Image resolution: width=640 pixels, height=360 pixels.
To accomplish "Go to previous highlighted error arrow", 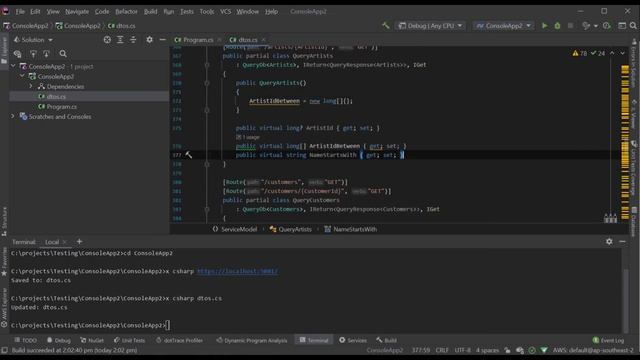I will pos(612,53).
